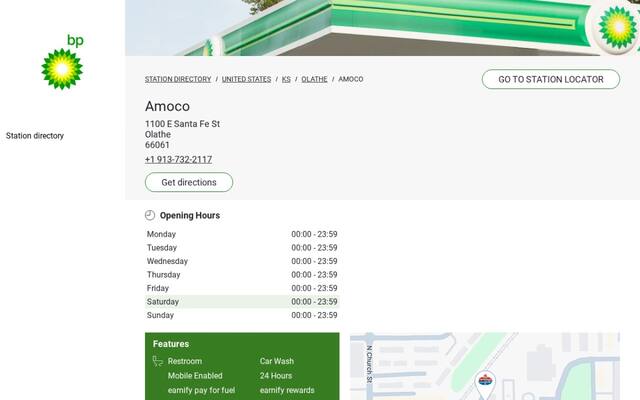Click the earnify rewards feature
This screenshot has width=640, height=400.
tap(287, 390)
